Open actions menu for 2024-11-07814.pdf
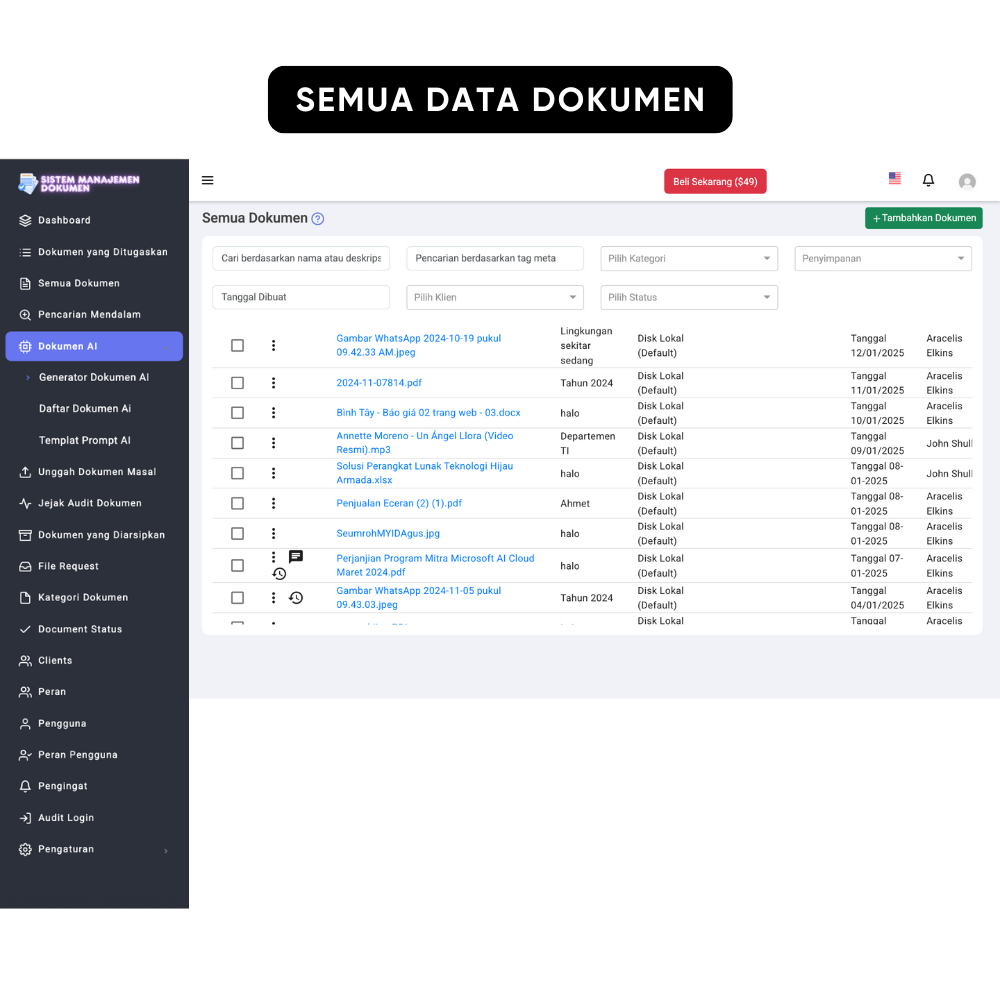The image size is (1000, 1000). pyautogui.click(x=274, y=383)
